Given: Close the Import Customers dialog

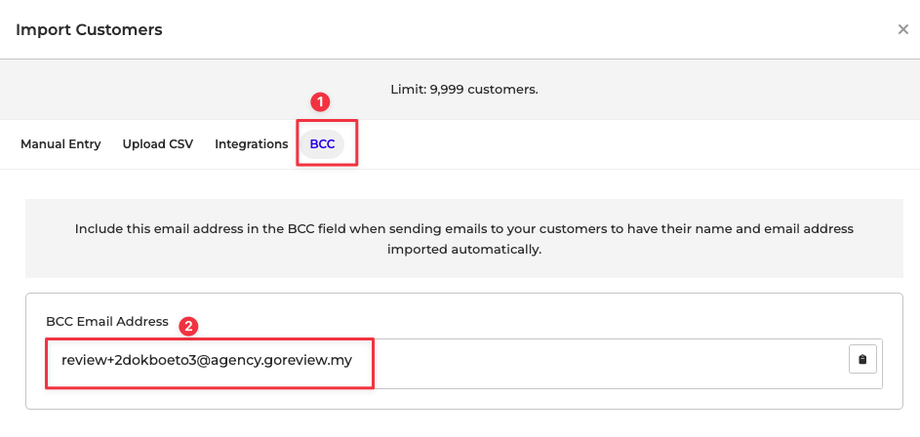Looking at the screenshot, I should (x=902, y=30).
